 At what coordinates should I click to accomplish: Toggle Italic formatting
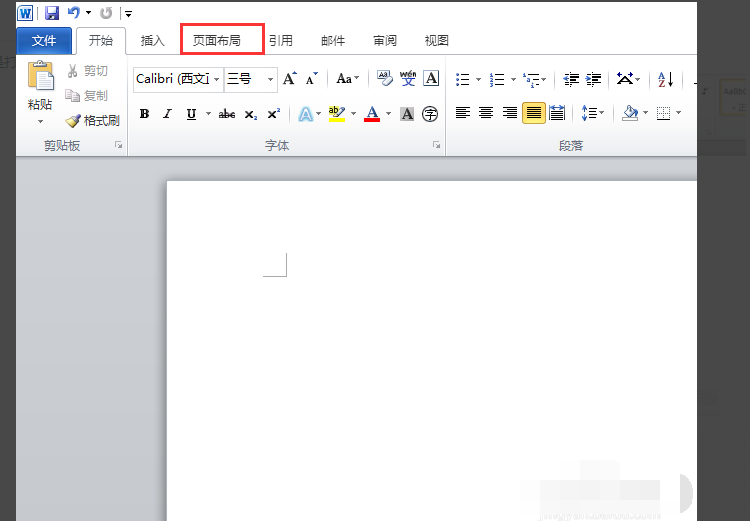pos(167,114)
